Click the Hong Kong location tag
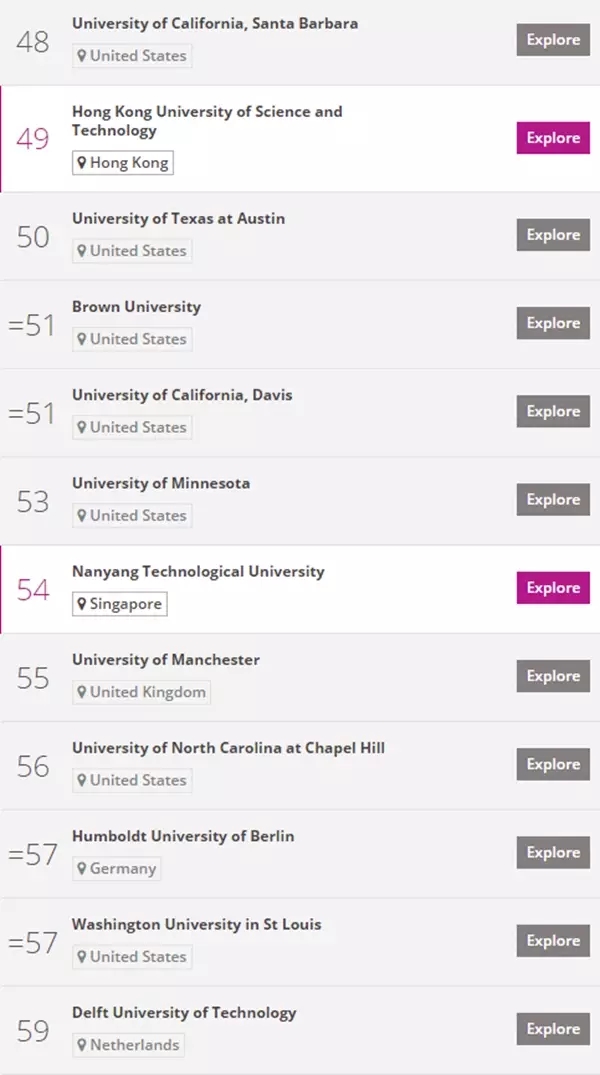 [123, 162]
